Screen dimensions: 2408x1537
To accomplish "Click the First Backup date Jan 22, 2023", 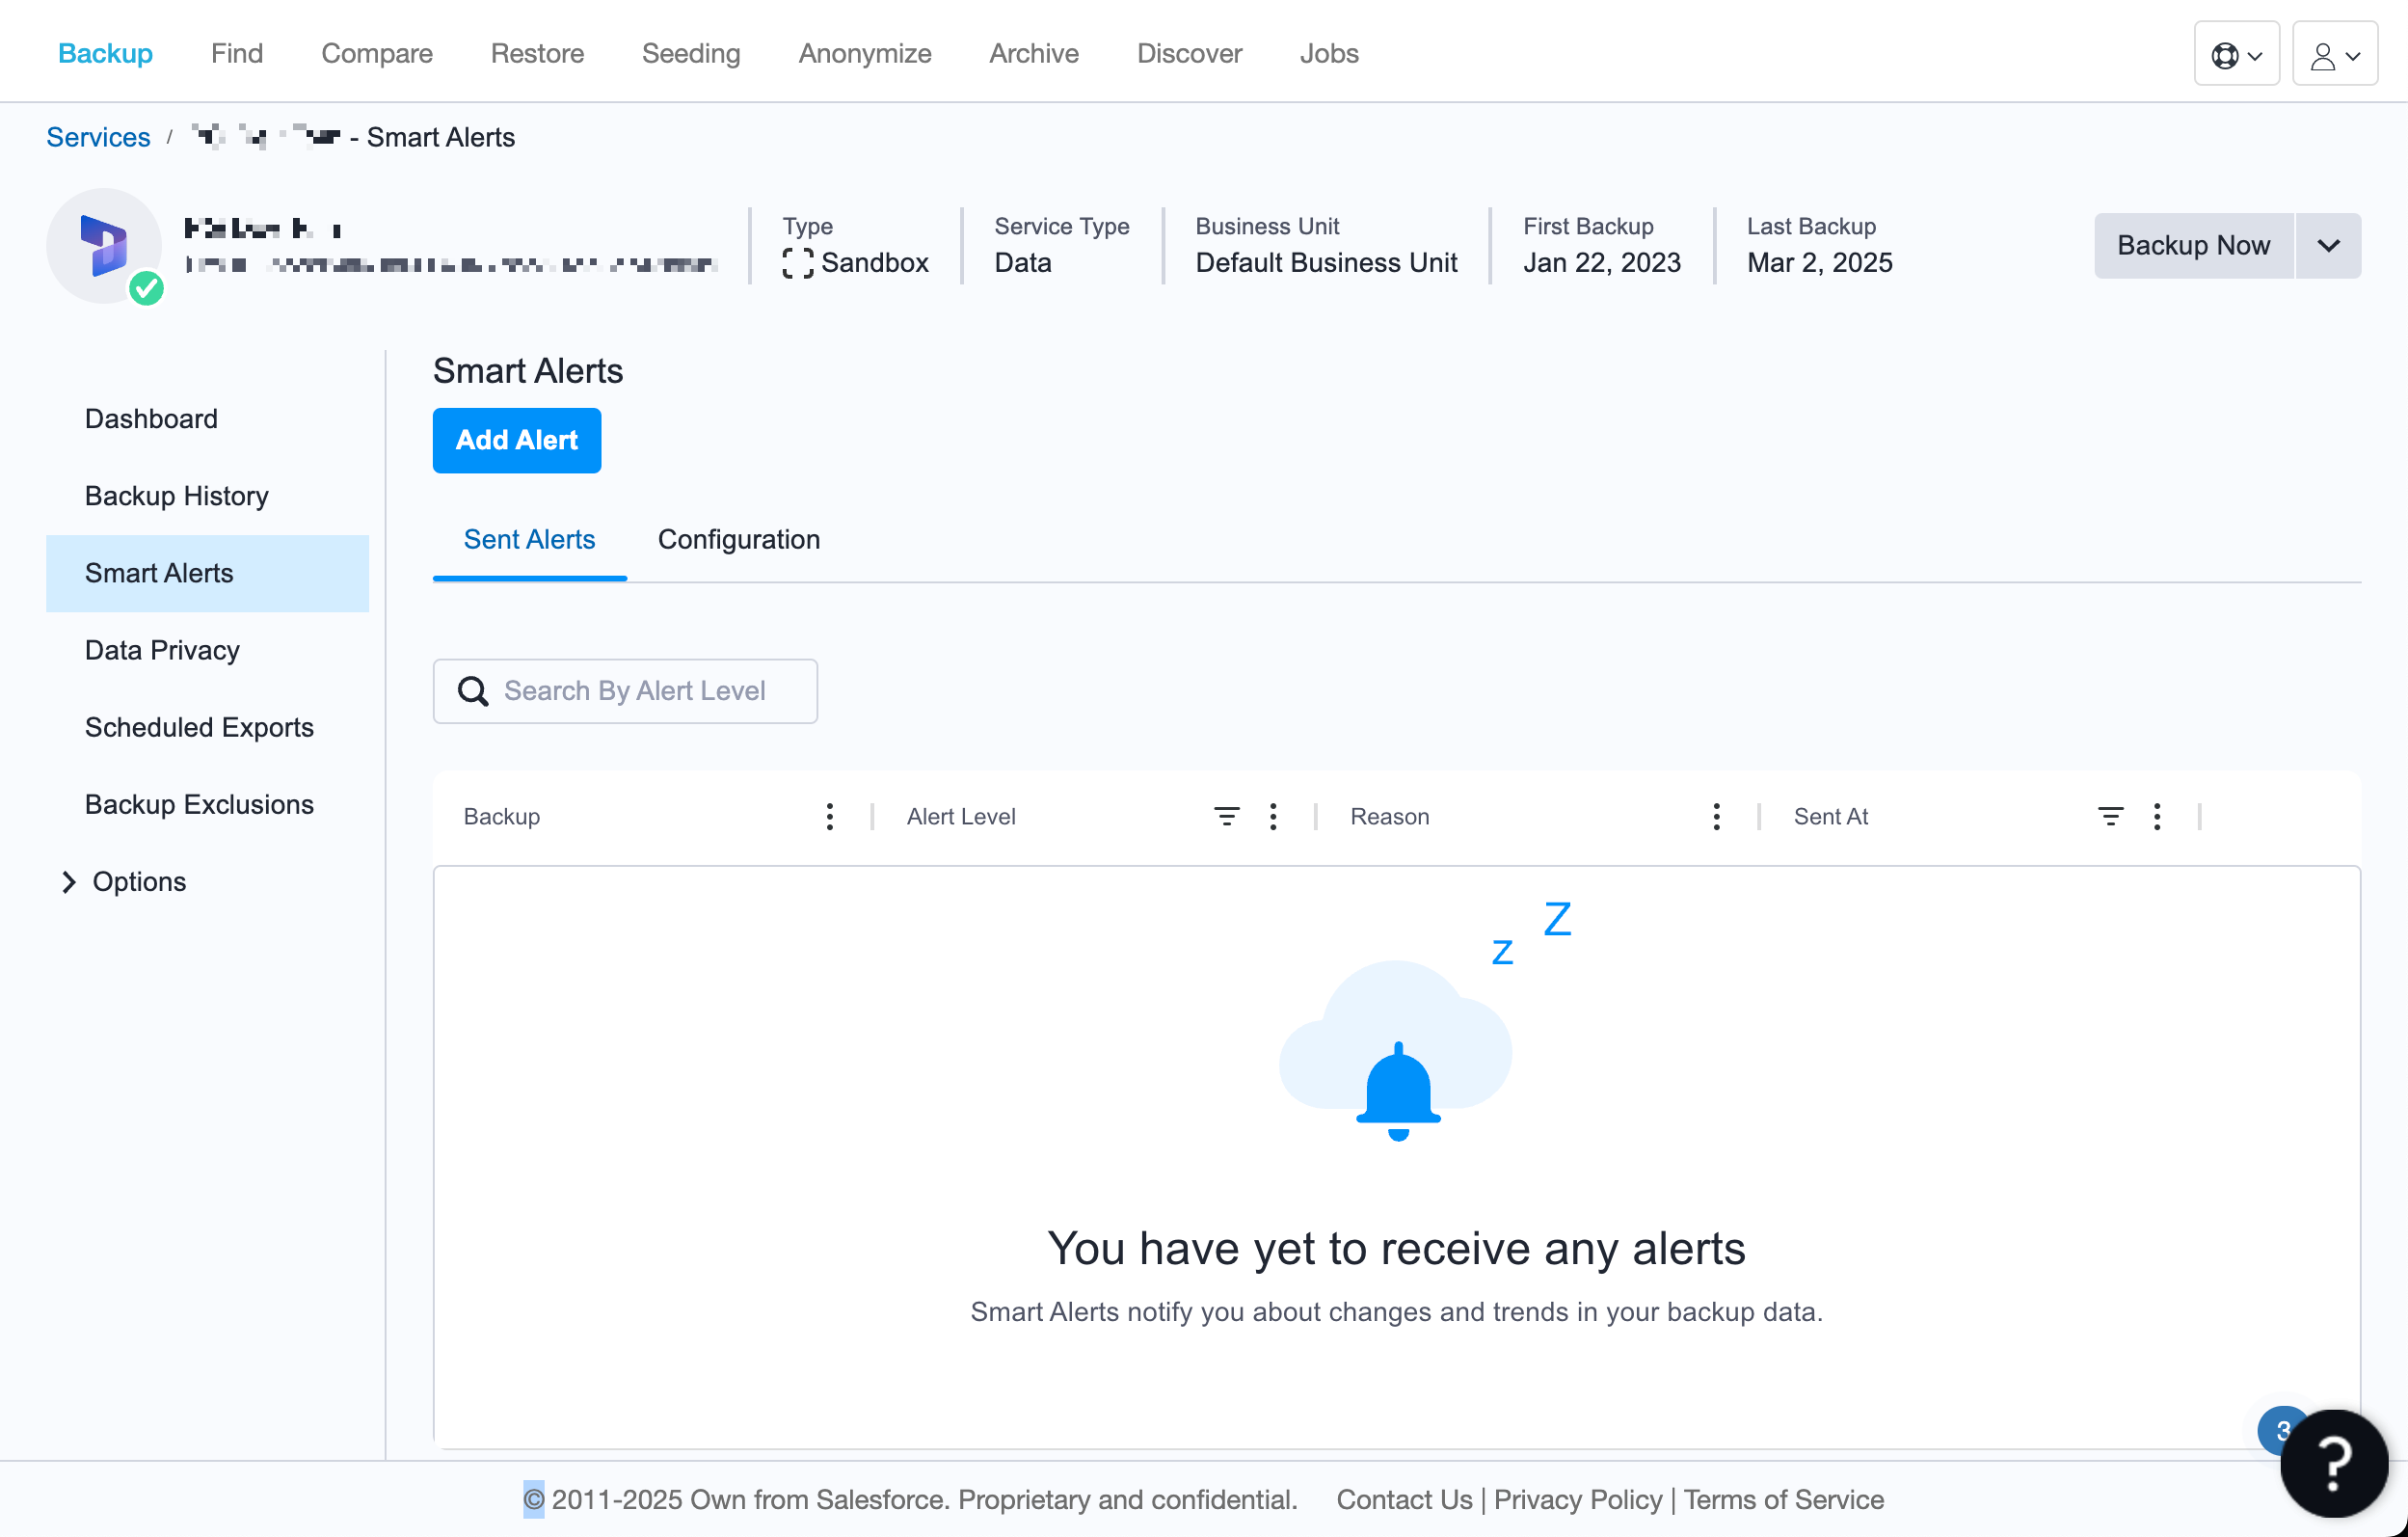I will coord(1601,263).
